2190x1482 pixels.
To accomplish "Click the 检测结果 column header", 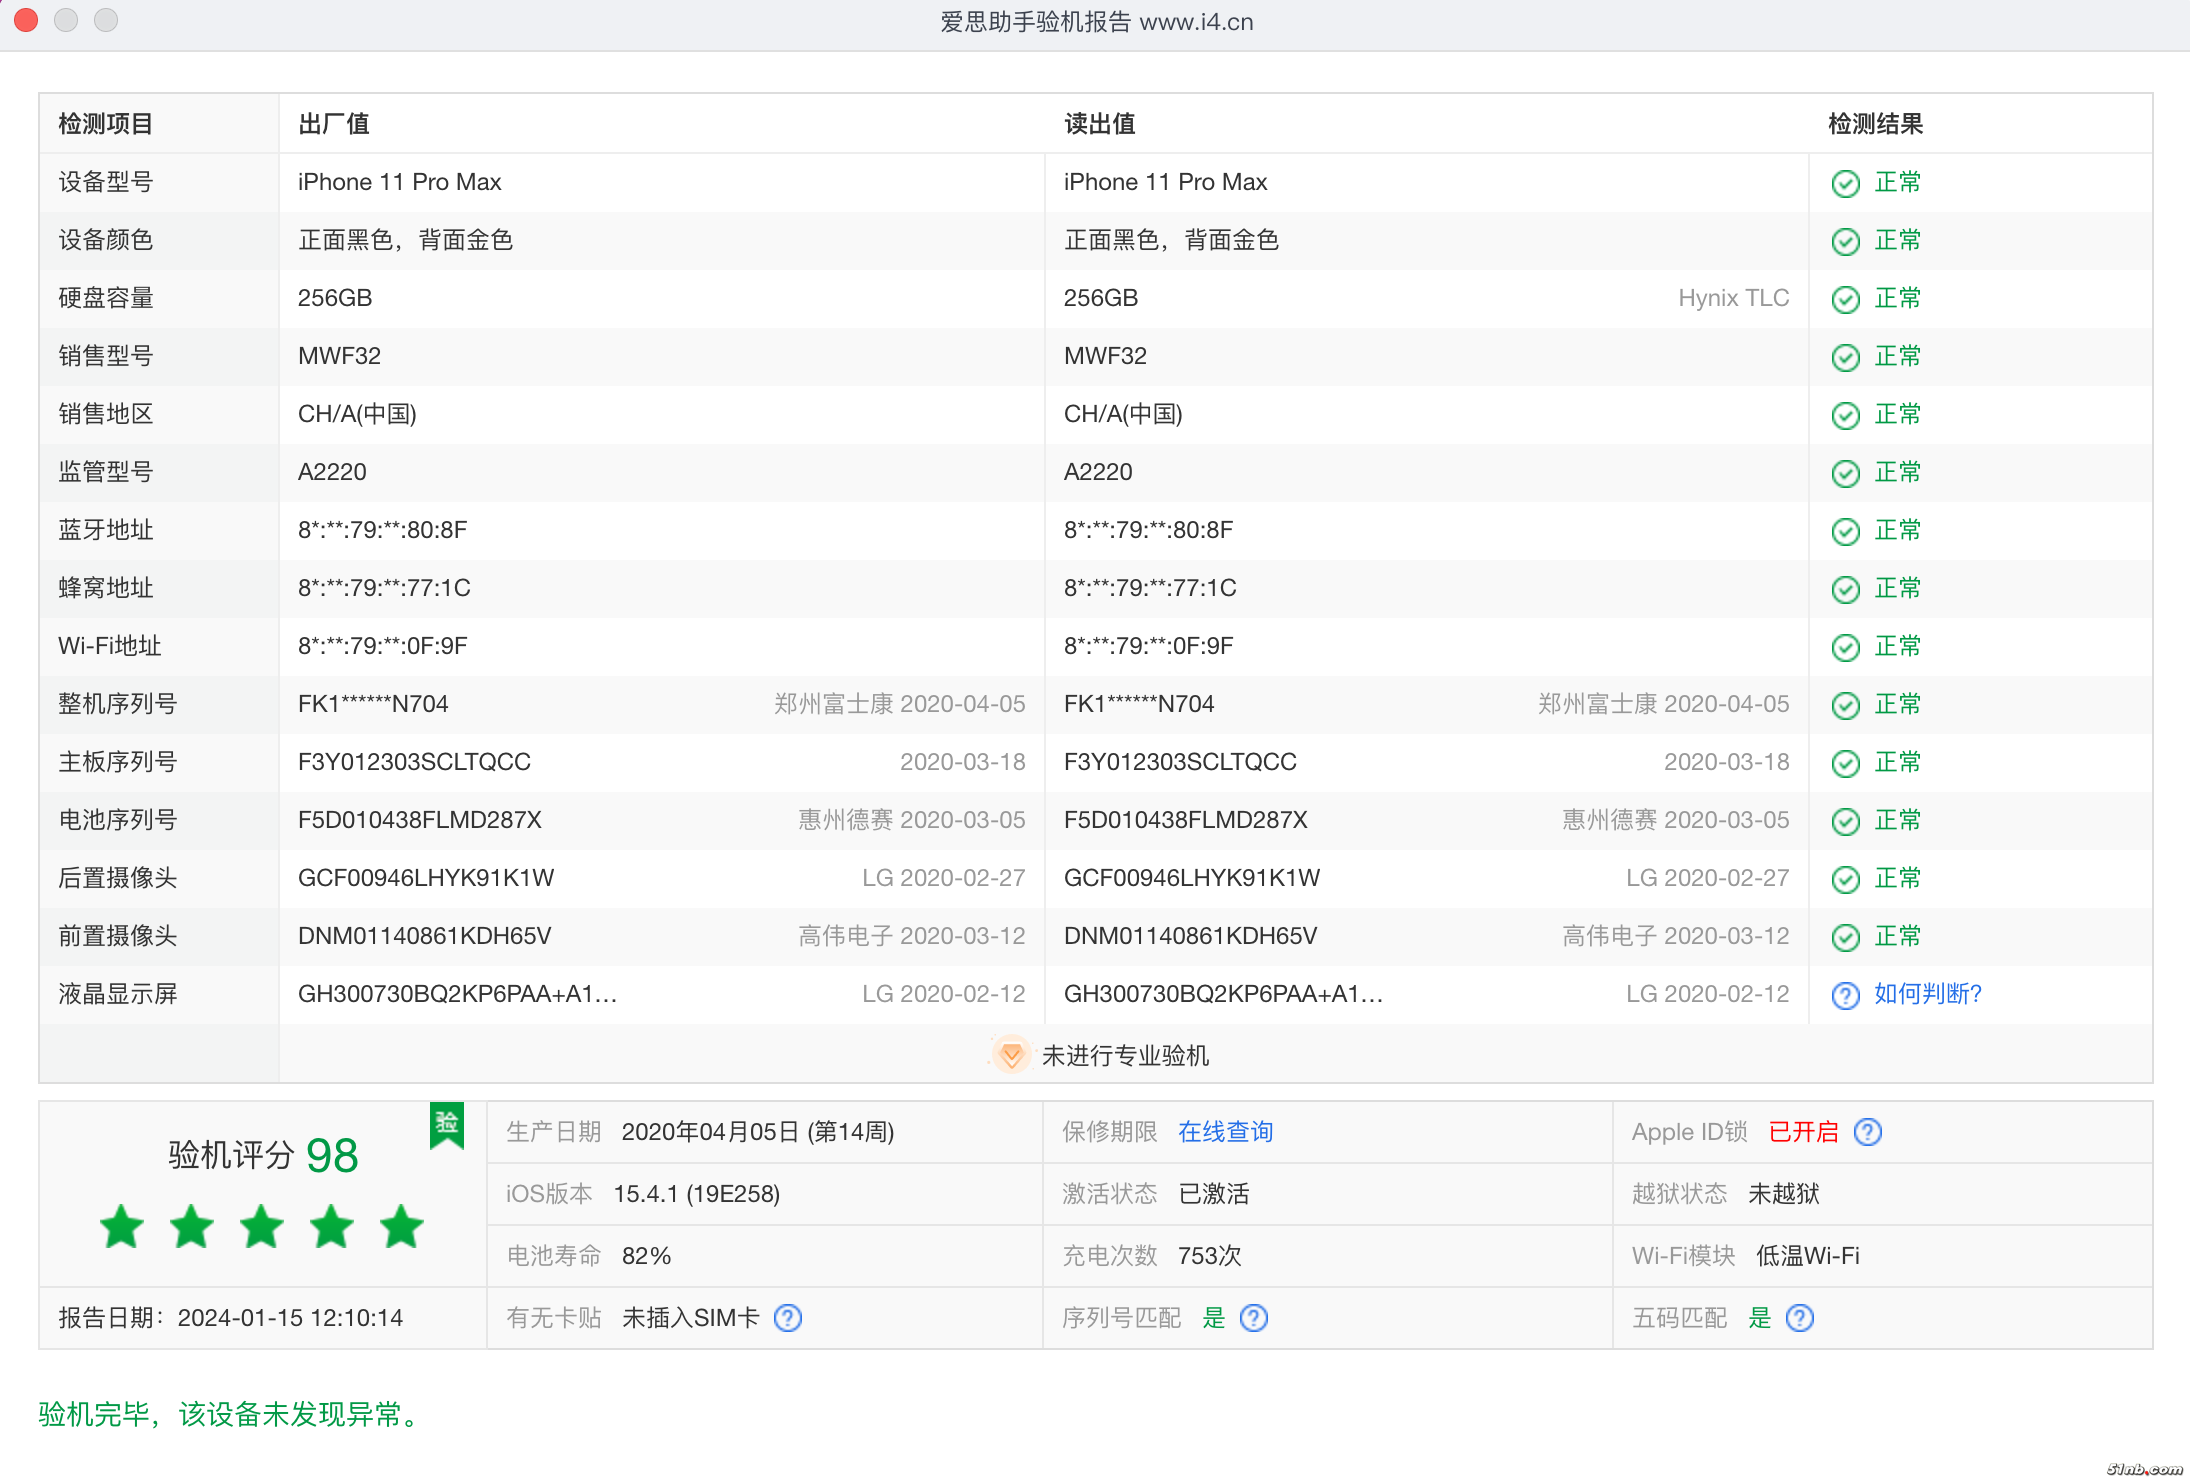I will tap(1875, 124).
